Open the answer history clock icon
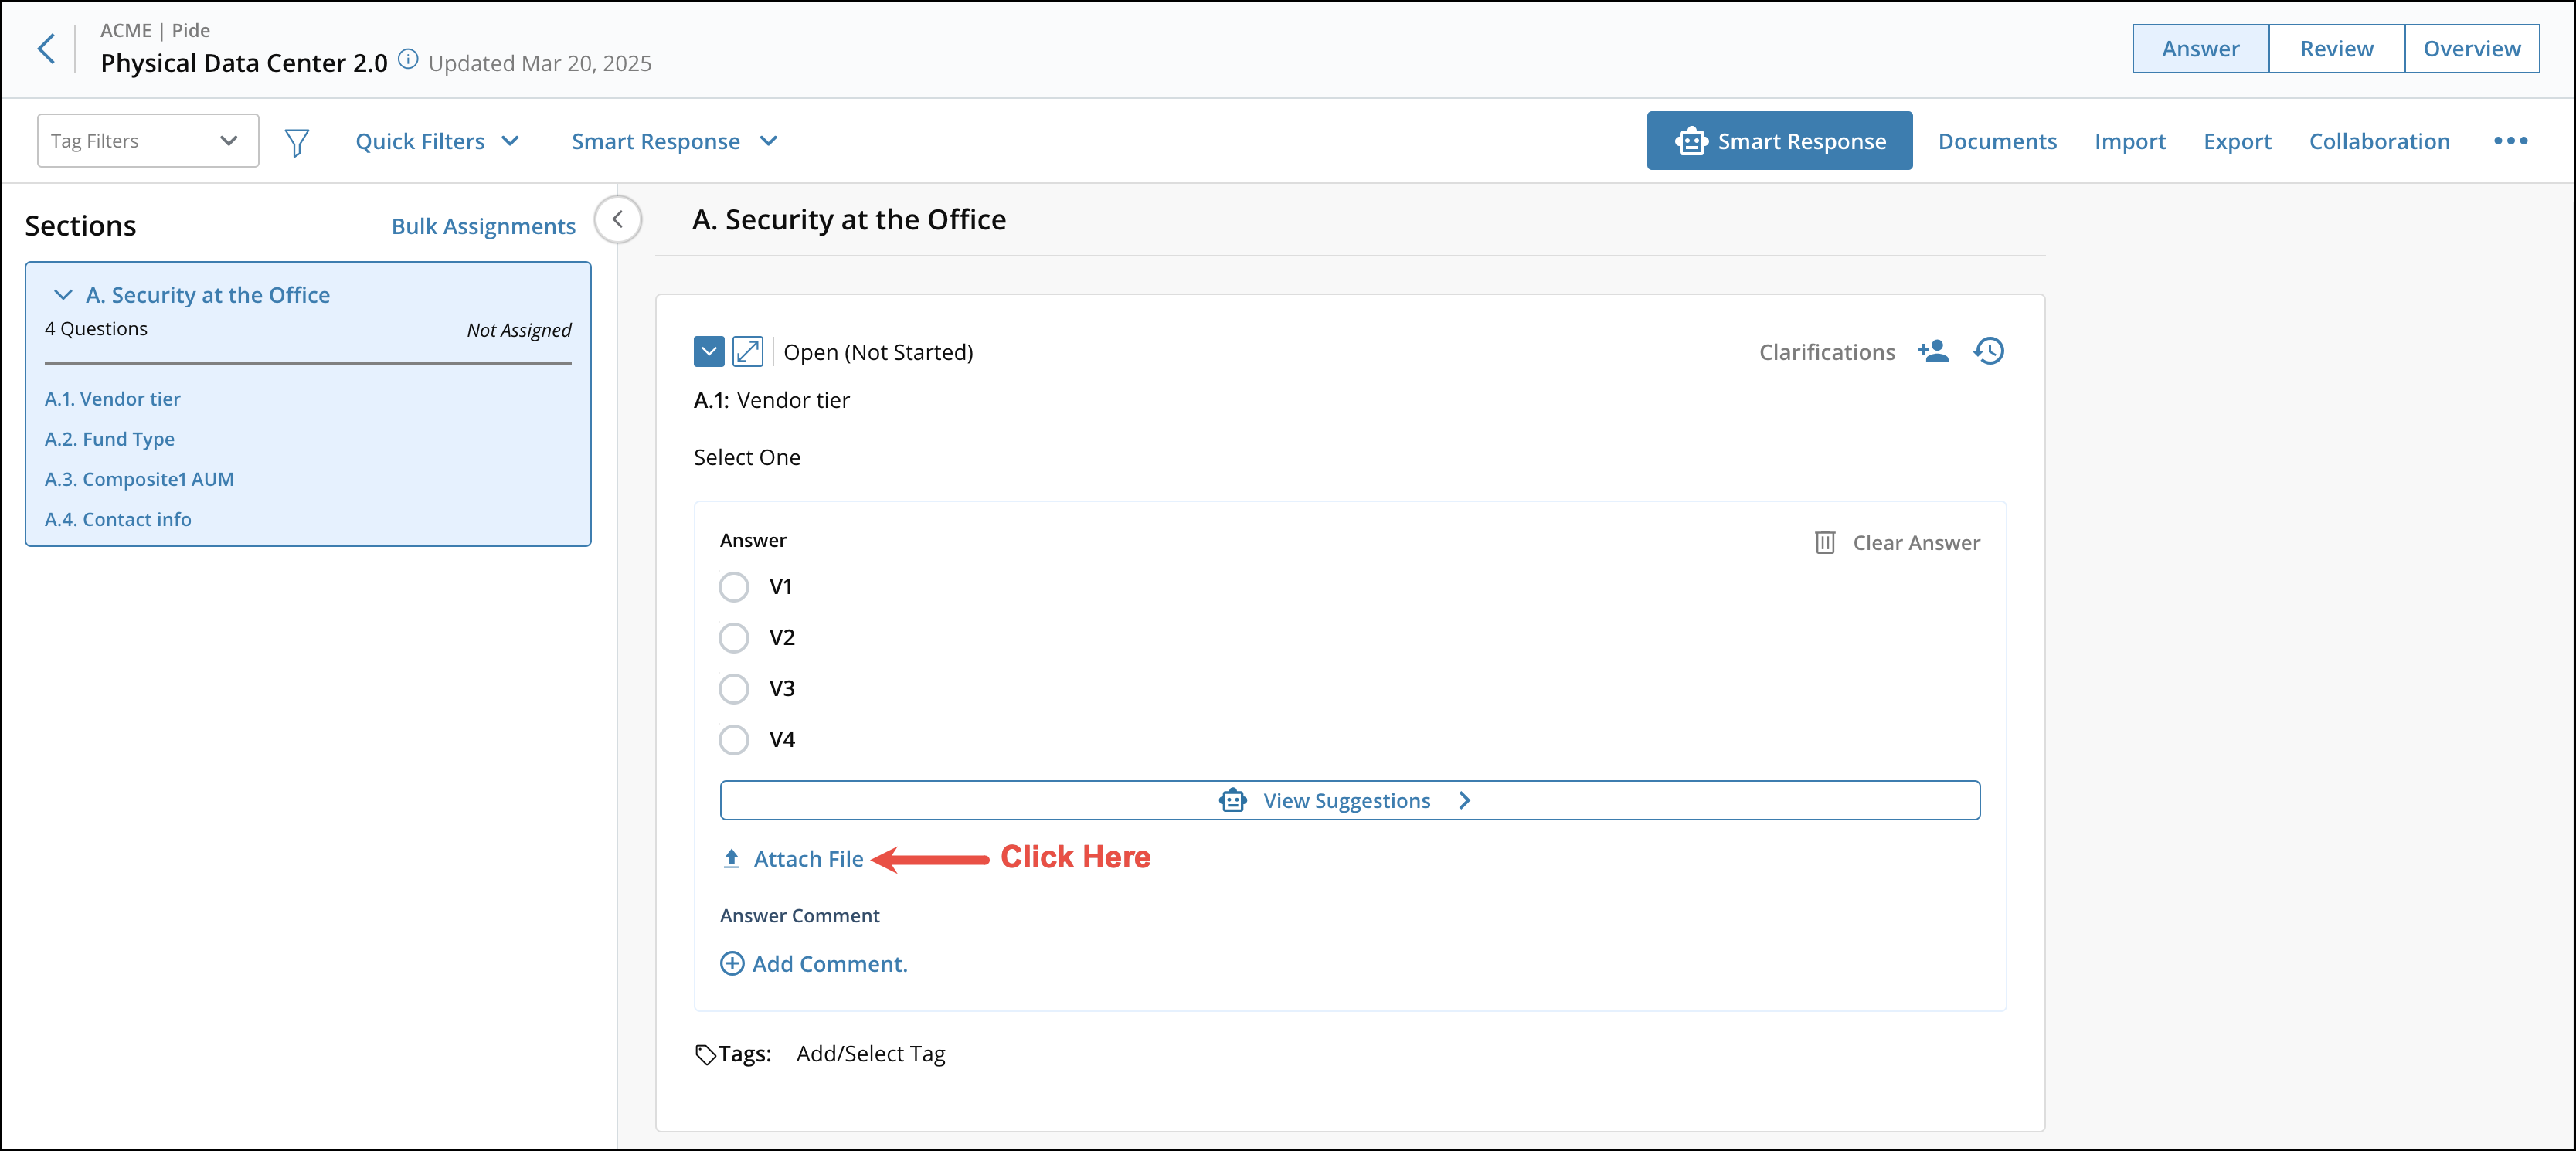2576x1151 pixels. [1988, 351]
